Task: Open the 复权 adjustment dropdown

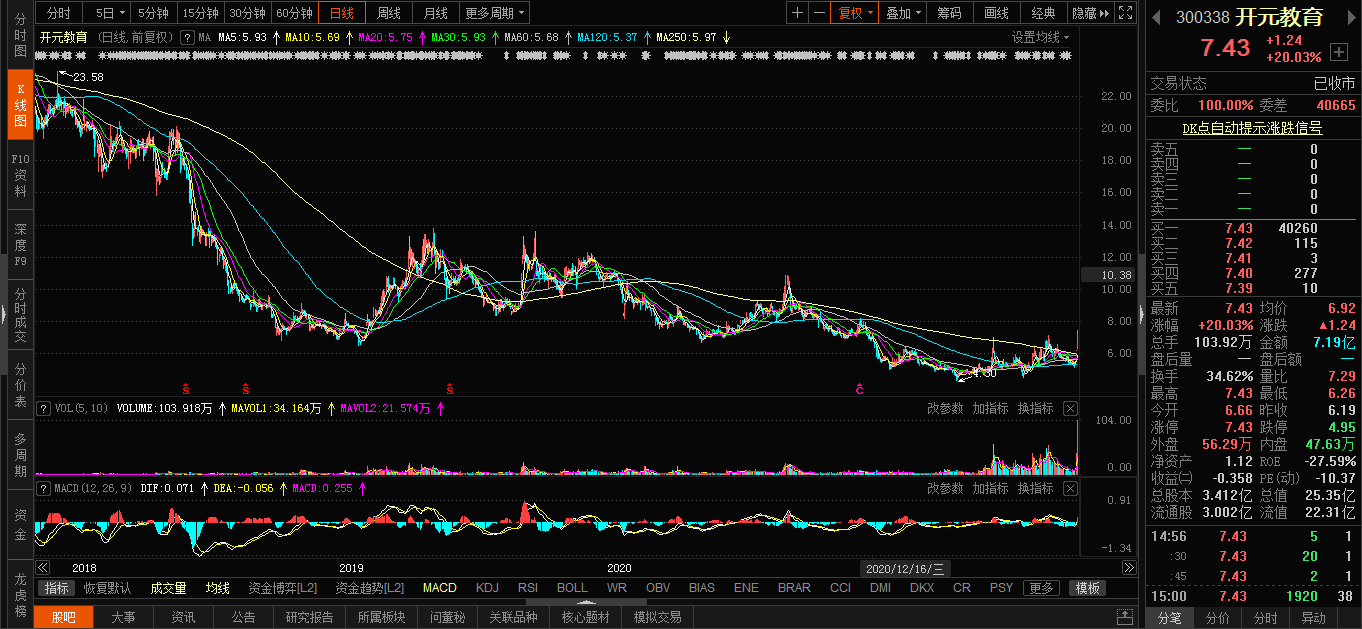Action: 855,13
